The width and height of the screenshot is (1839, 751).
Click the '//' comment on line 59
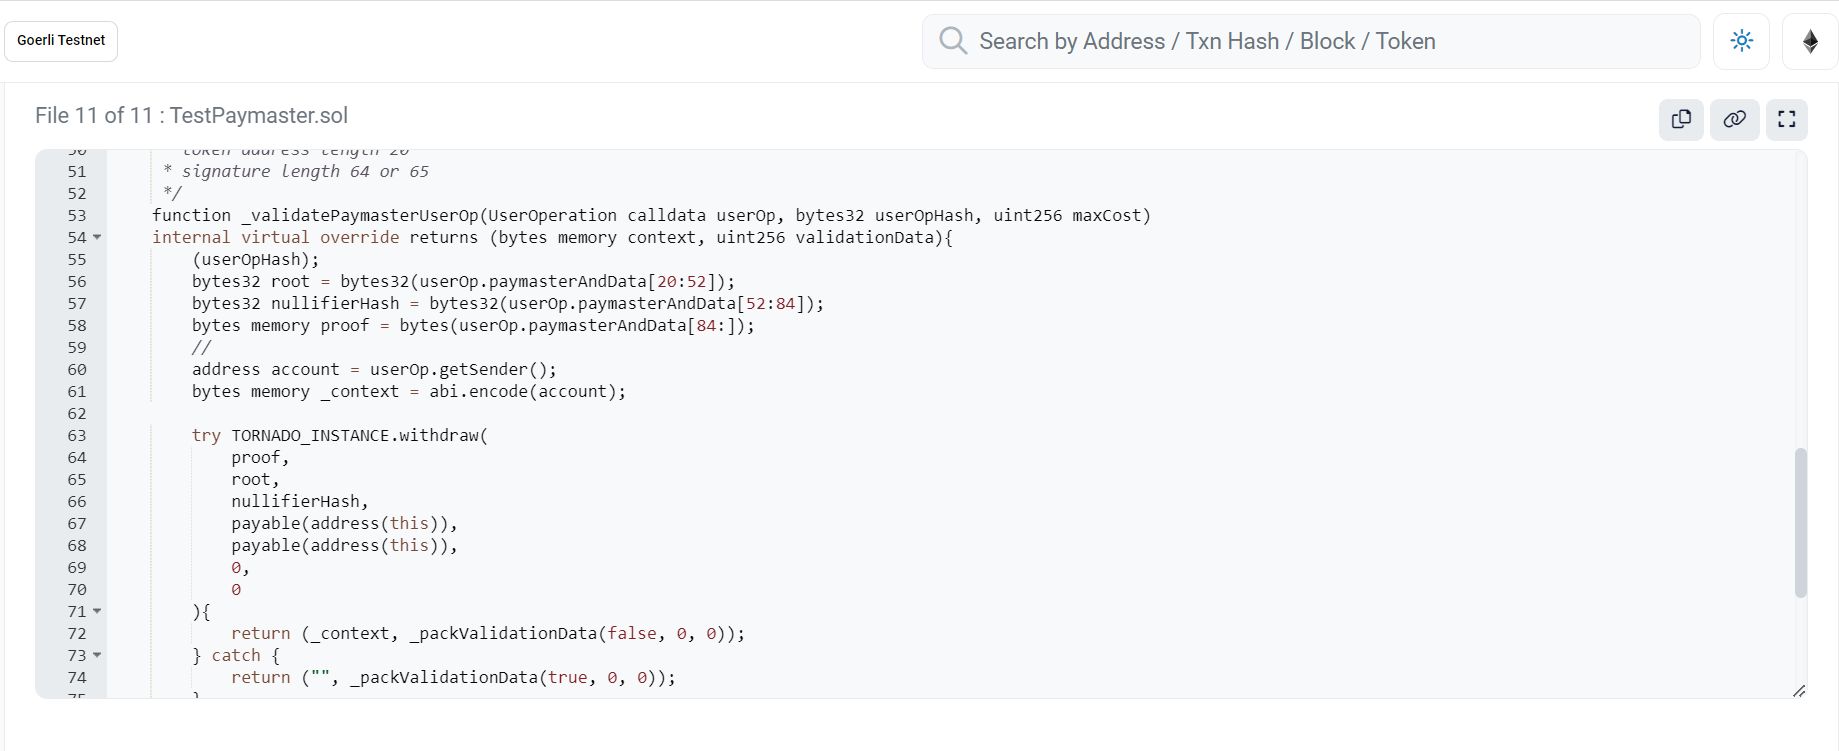(201, 347)
